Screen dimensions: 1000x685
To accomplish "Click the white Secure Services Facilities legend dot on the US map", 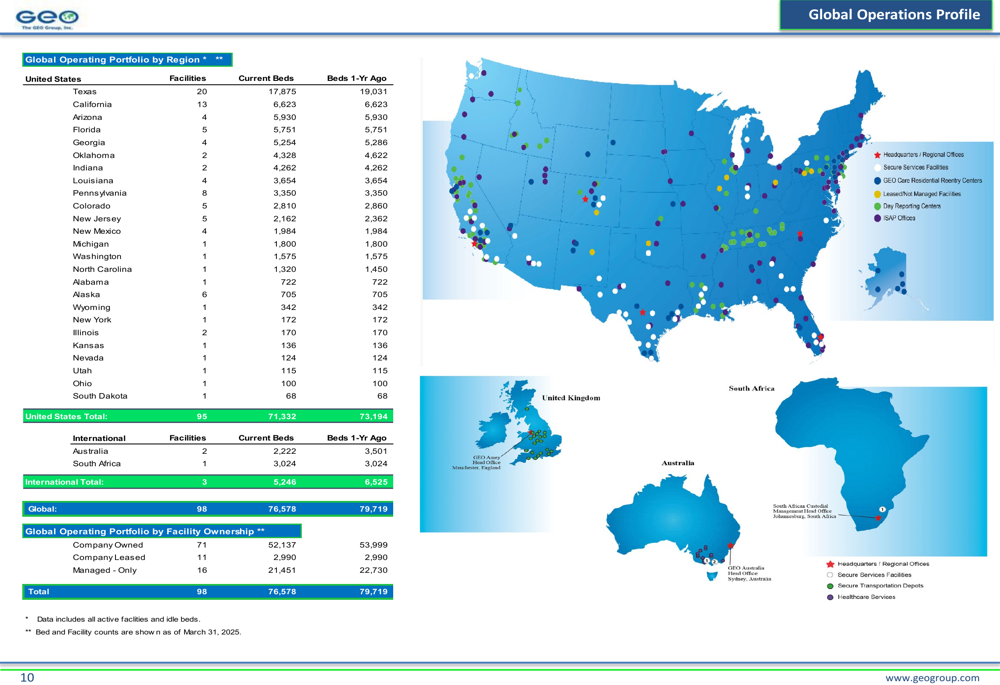I will (x=877, y=168).
